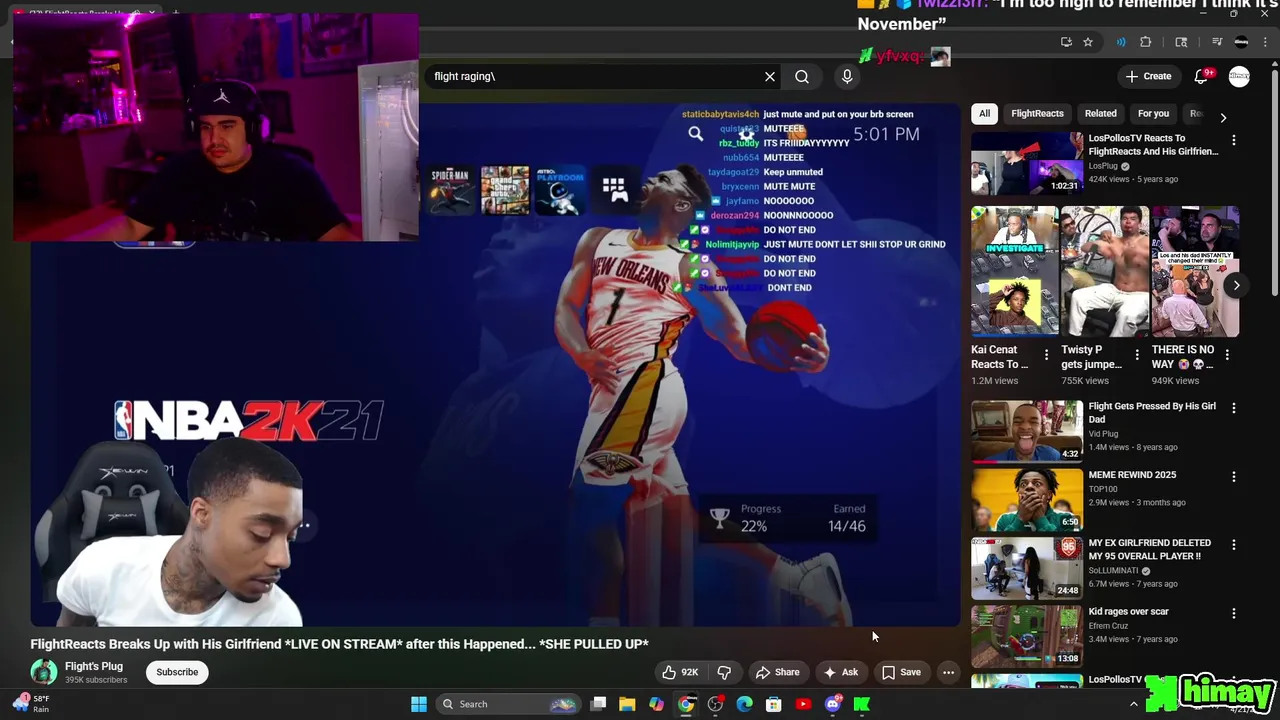
Task: Open the YouTube app from the taskbar
Action: (x=803, y=704)
